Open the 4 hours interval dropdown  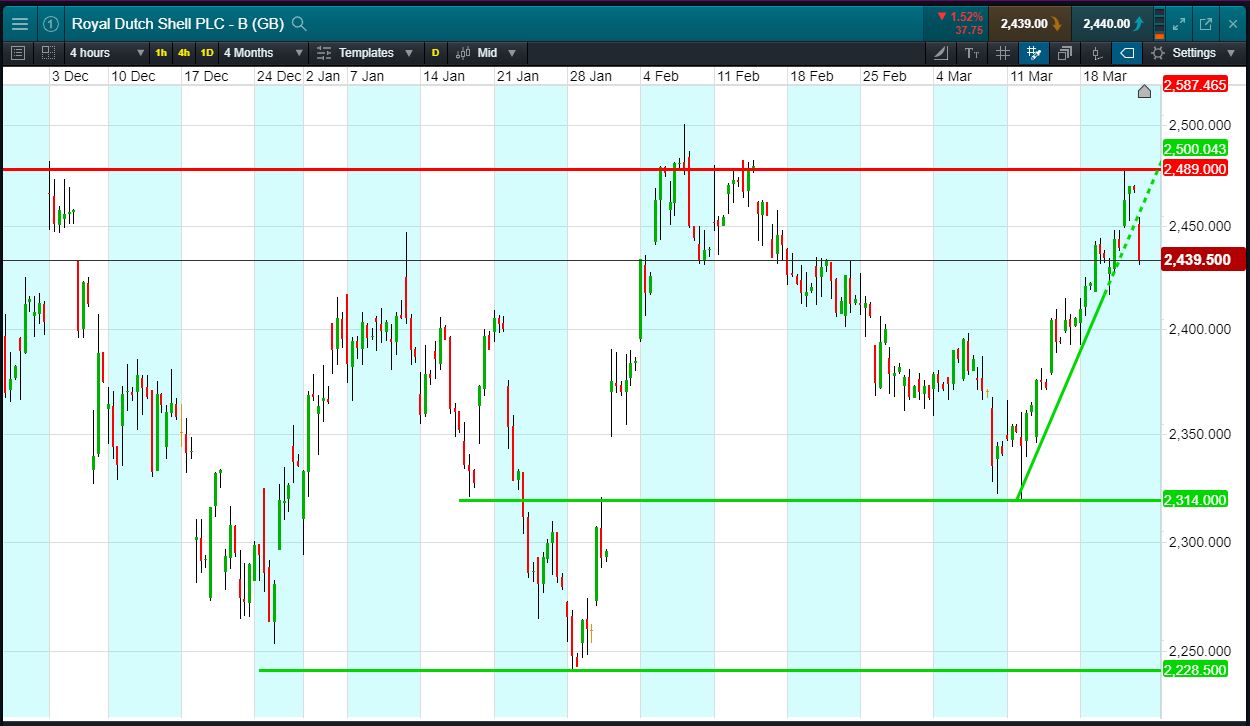pos(107,52)
